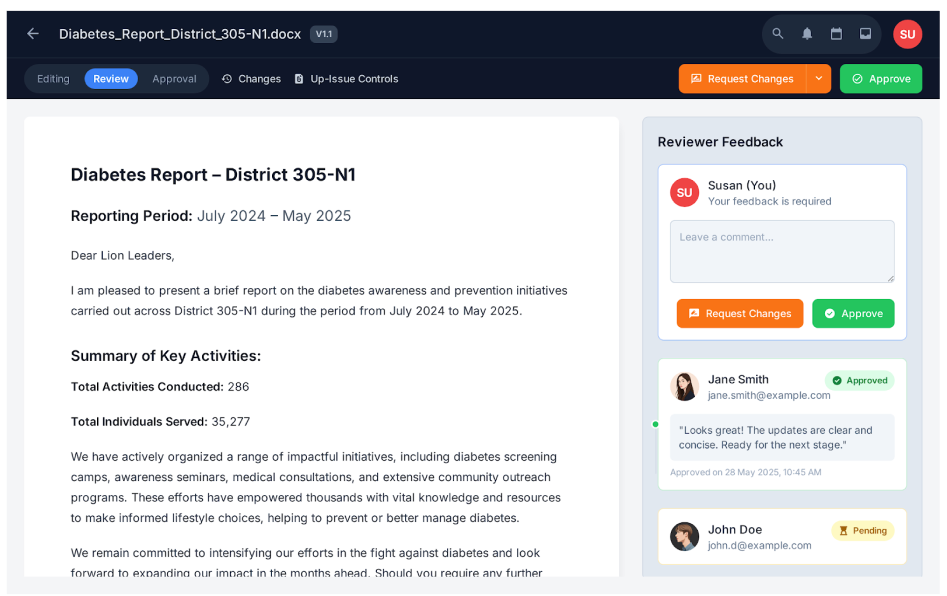The height and width of the screenshot is (596, 947).
Task: Expand the Request Changes dropdown arrow
Action: pyautogui.click(x=819, y=79)
